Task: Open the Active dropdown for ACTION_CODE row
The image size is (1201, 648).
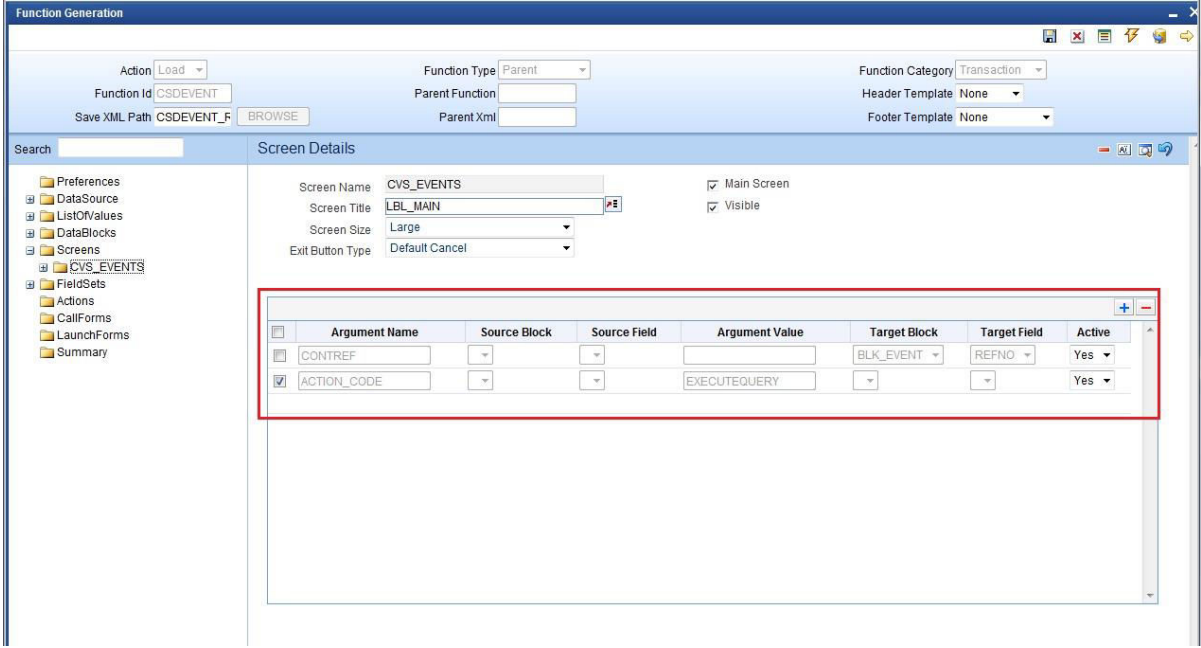Action: (1093, 381)
